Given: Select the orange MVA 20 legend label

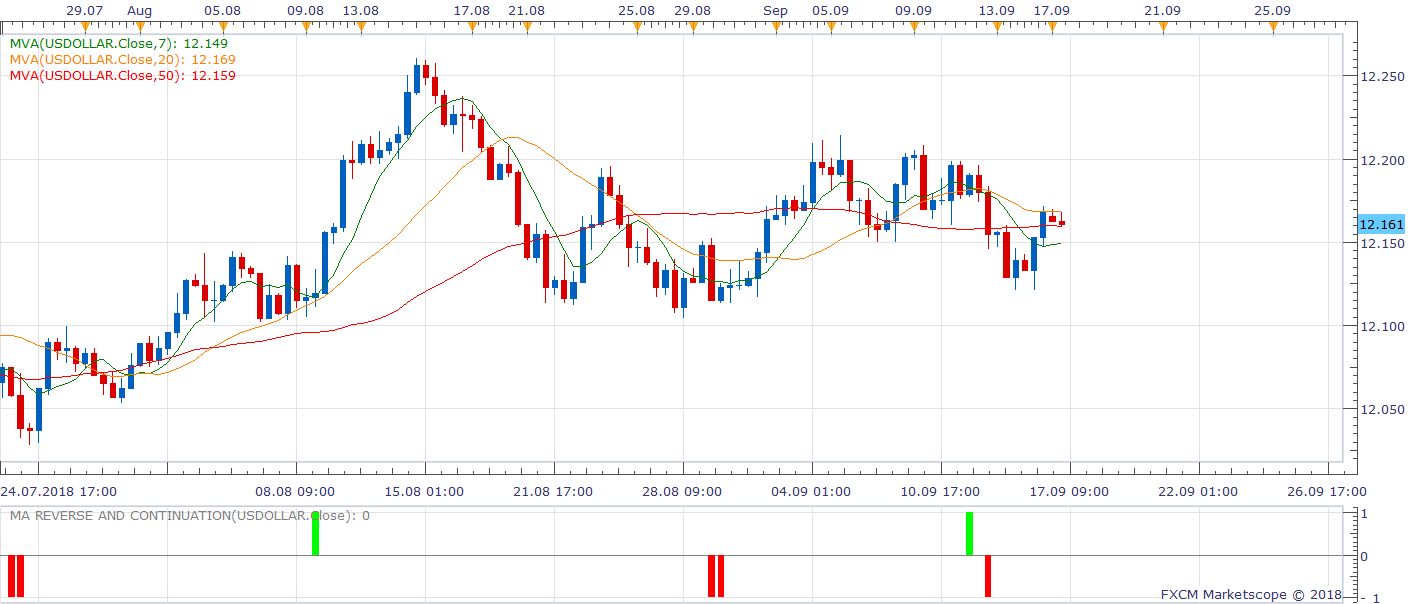Looking at the screenshot, I should click(x=122, y=60).
